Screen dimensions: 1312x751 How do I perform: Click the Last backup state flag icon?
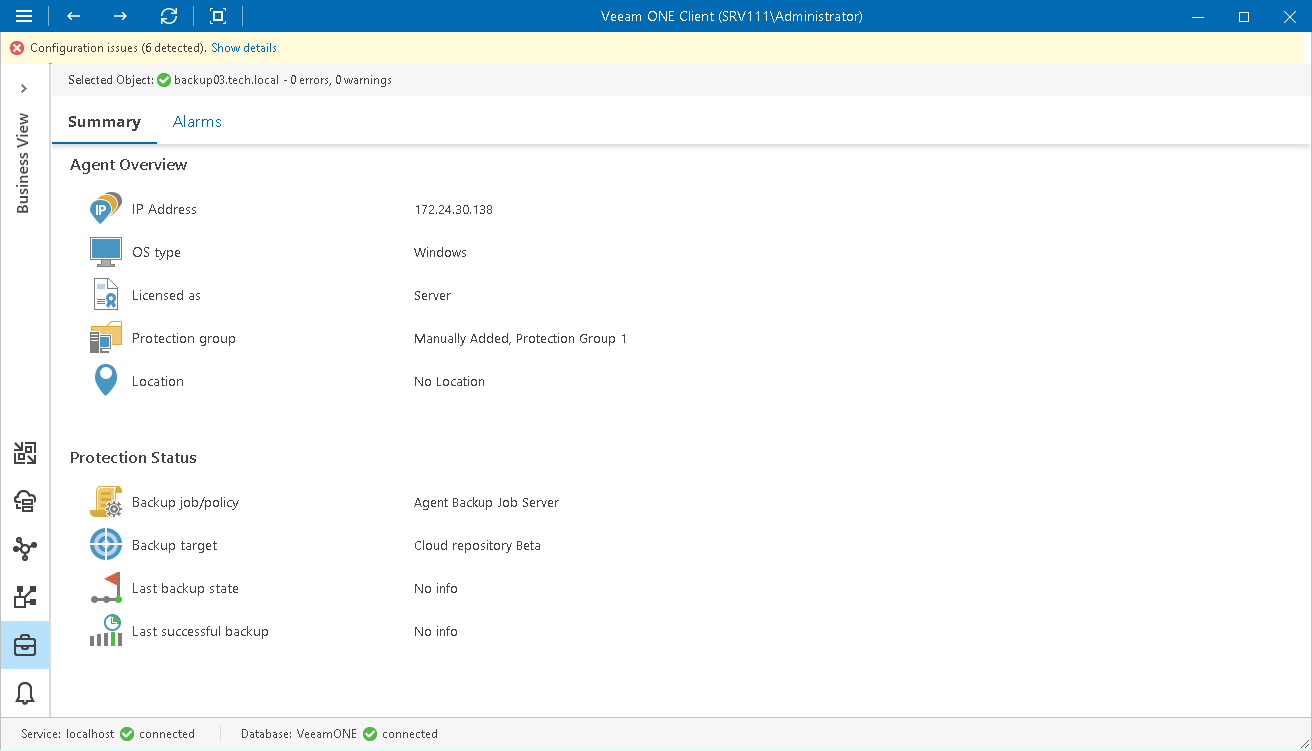click(x=105, y=587)
